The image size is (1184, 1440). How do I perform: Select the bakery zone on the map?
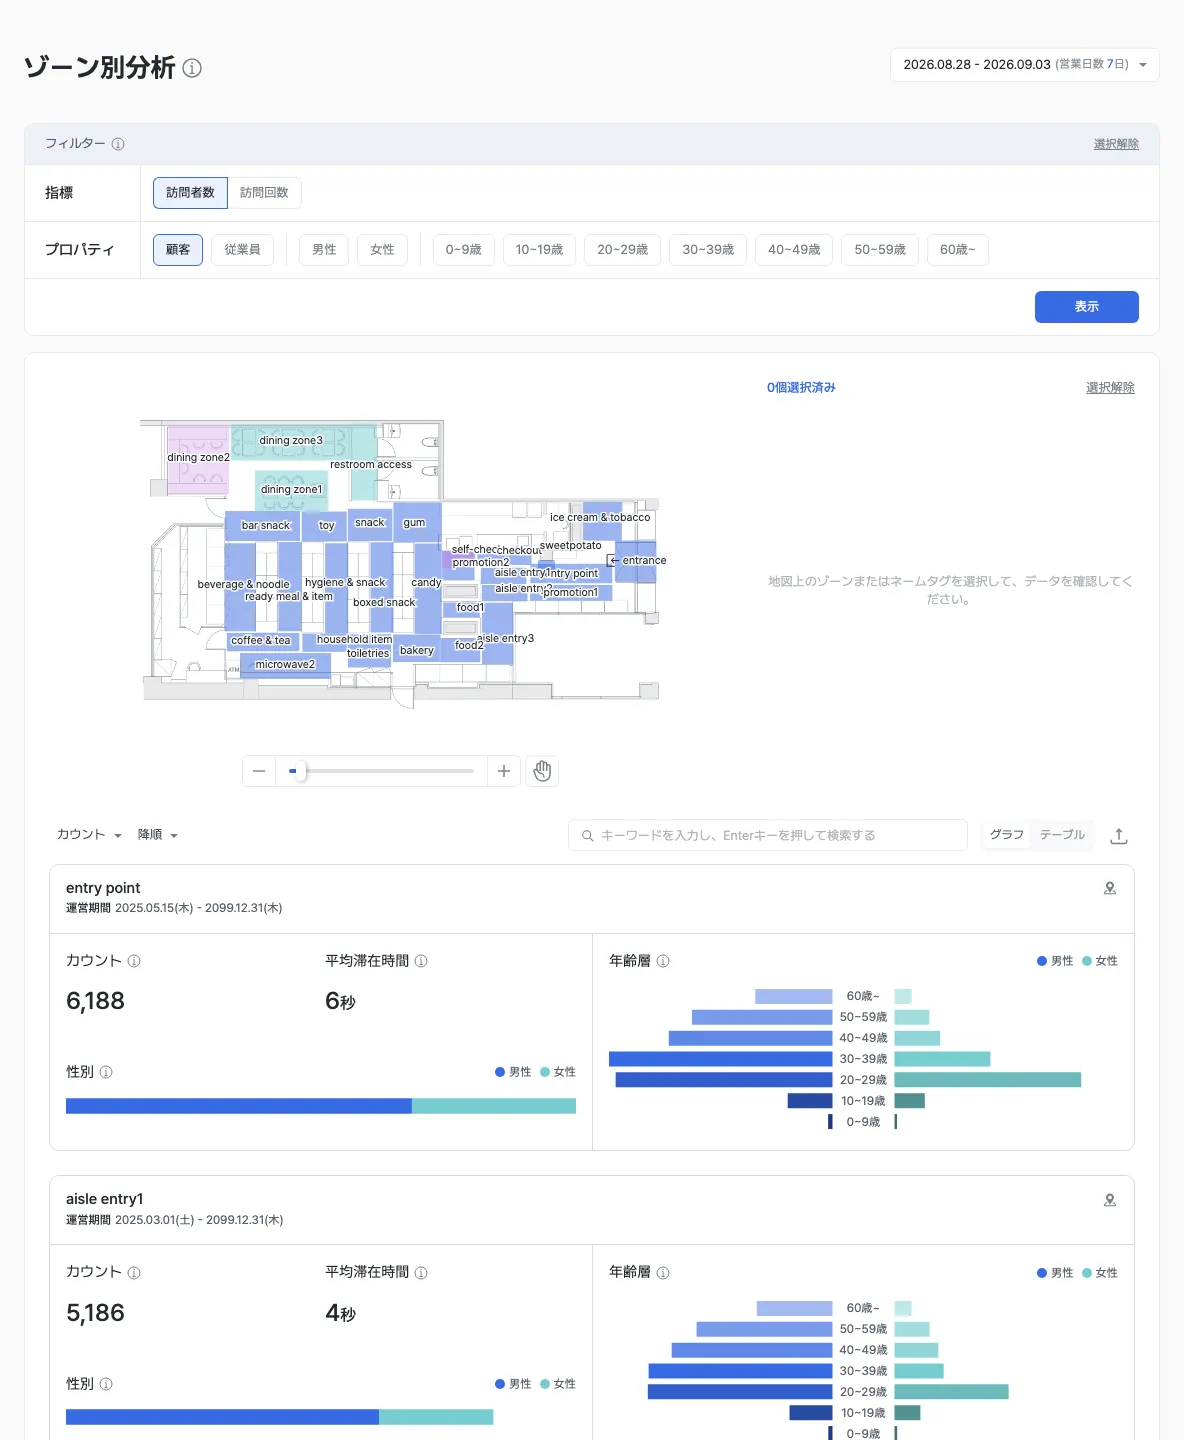(417, 651)
